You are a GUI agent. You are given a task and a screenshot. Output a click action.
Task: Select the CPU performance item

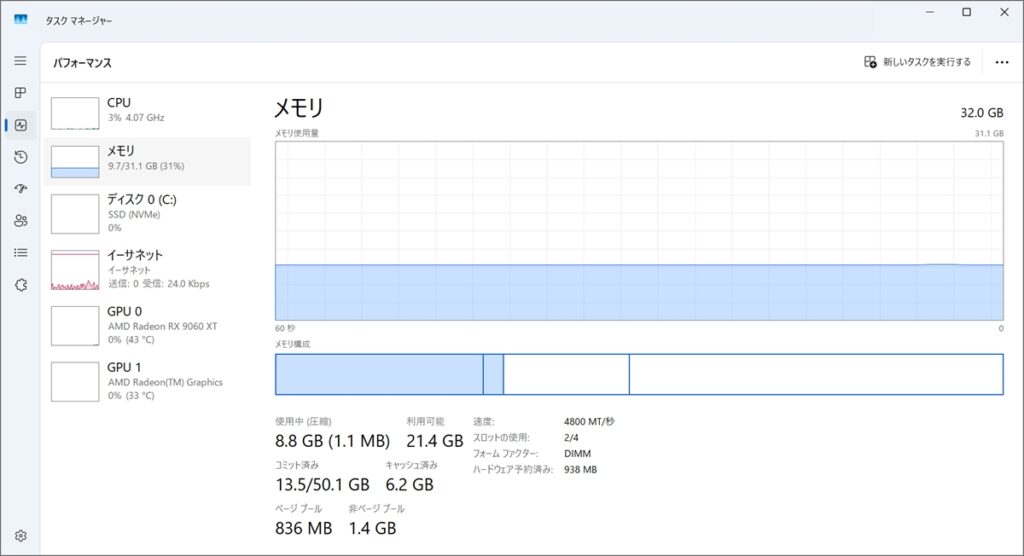coord(150,113)
